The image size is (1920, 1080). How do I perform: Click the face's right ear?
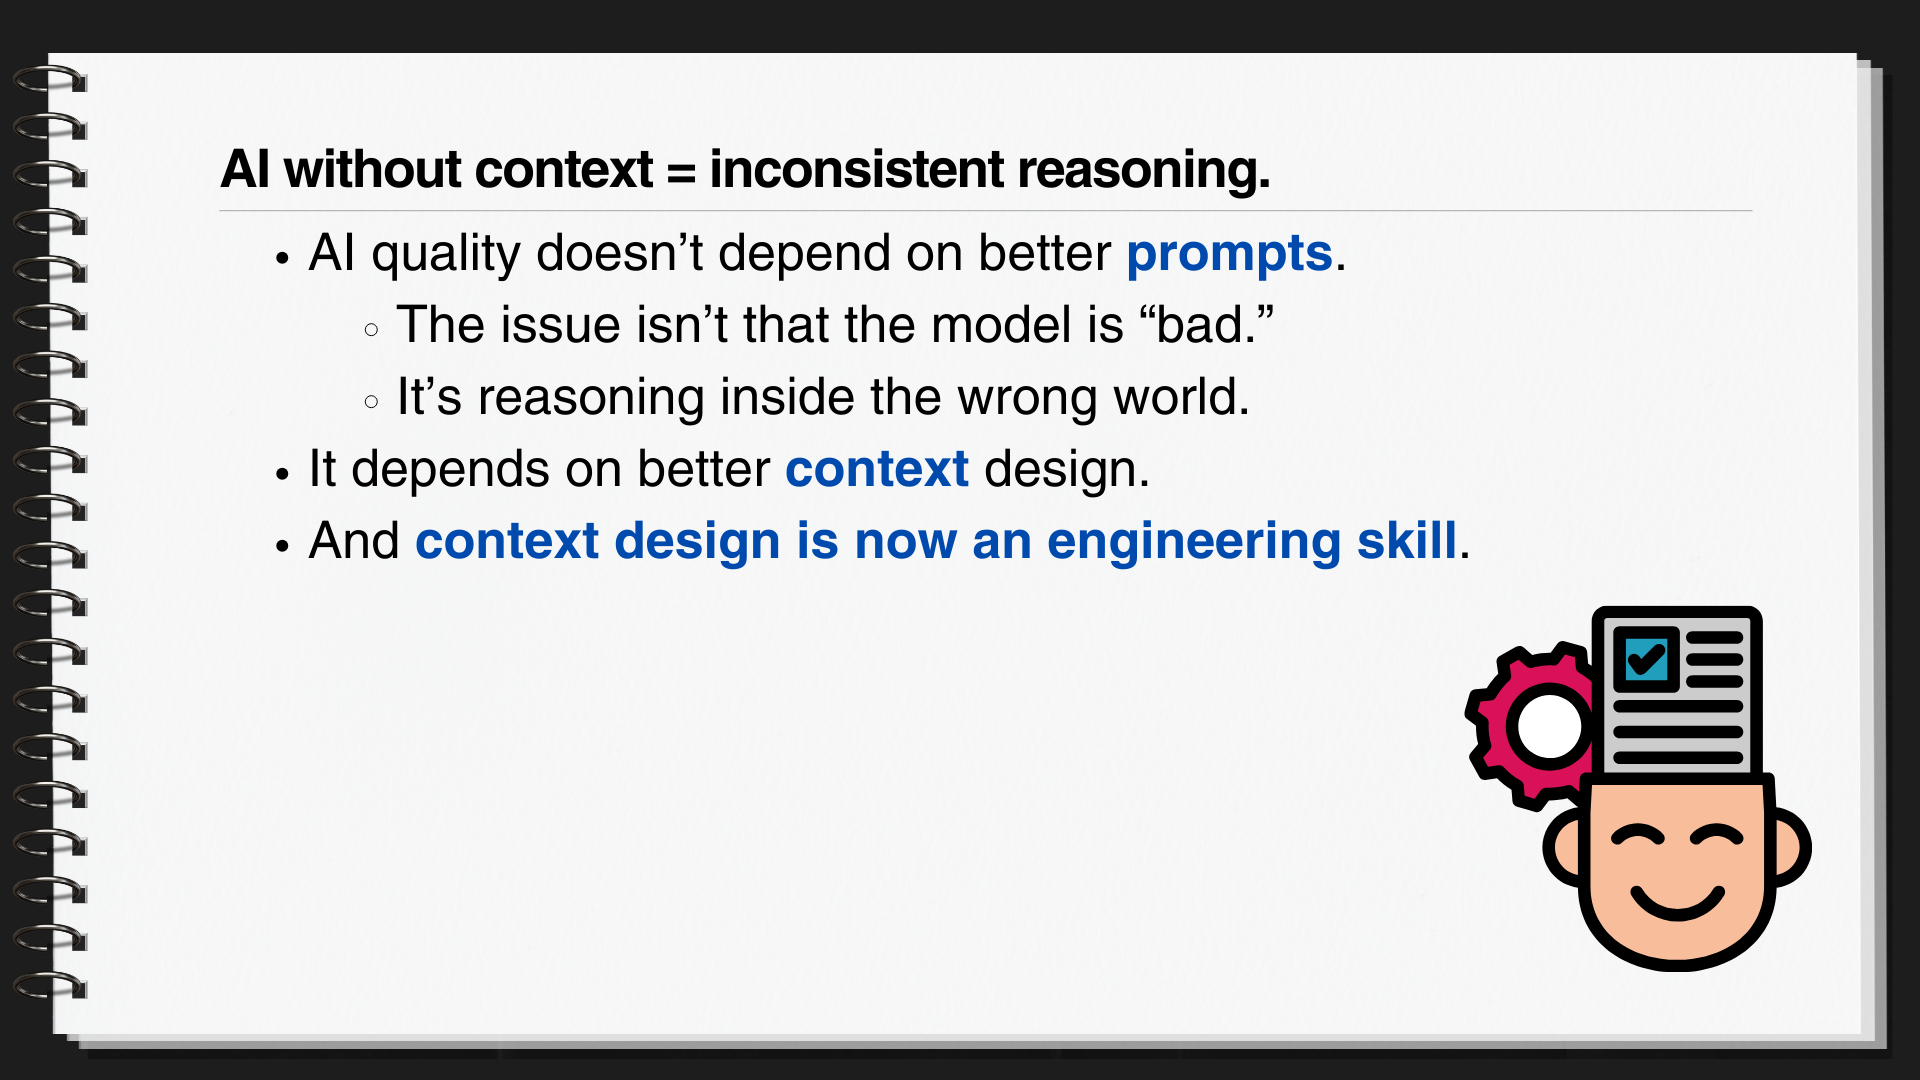pos(1792,848)
